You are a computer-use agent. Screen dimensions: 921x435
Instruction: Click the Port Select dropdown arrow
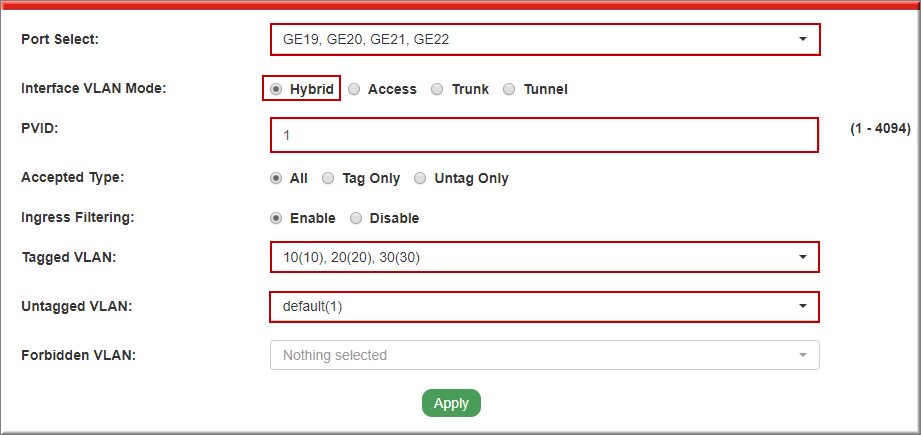(x=802, y=40)
